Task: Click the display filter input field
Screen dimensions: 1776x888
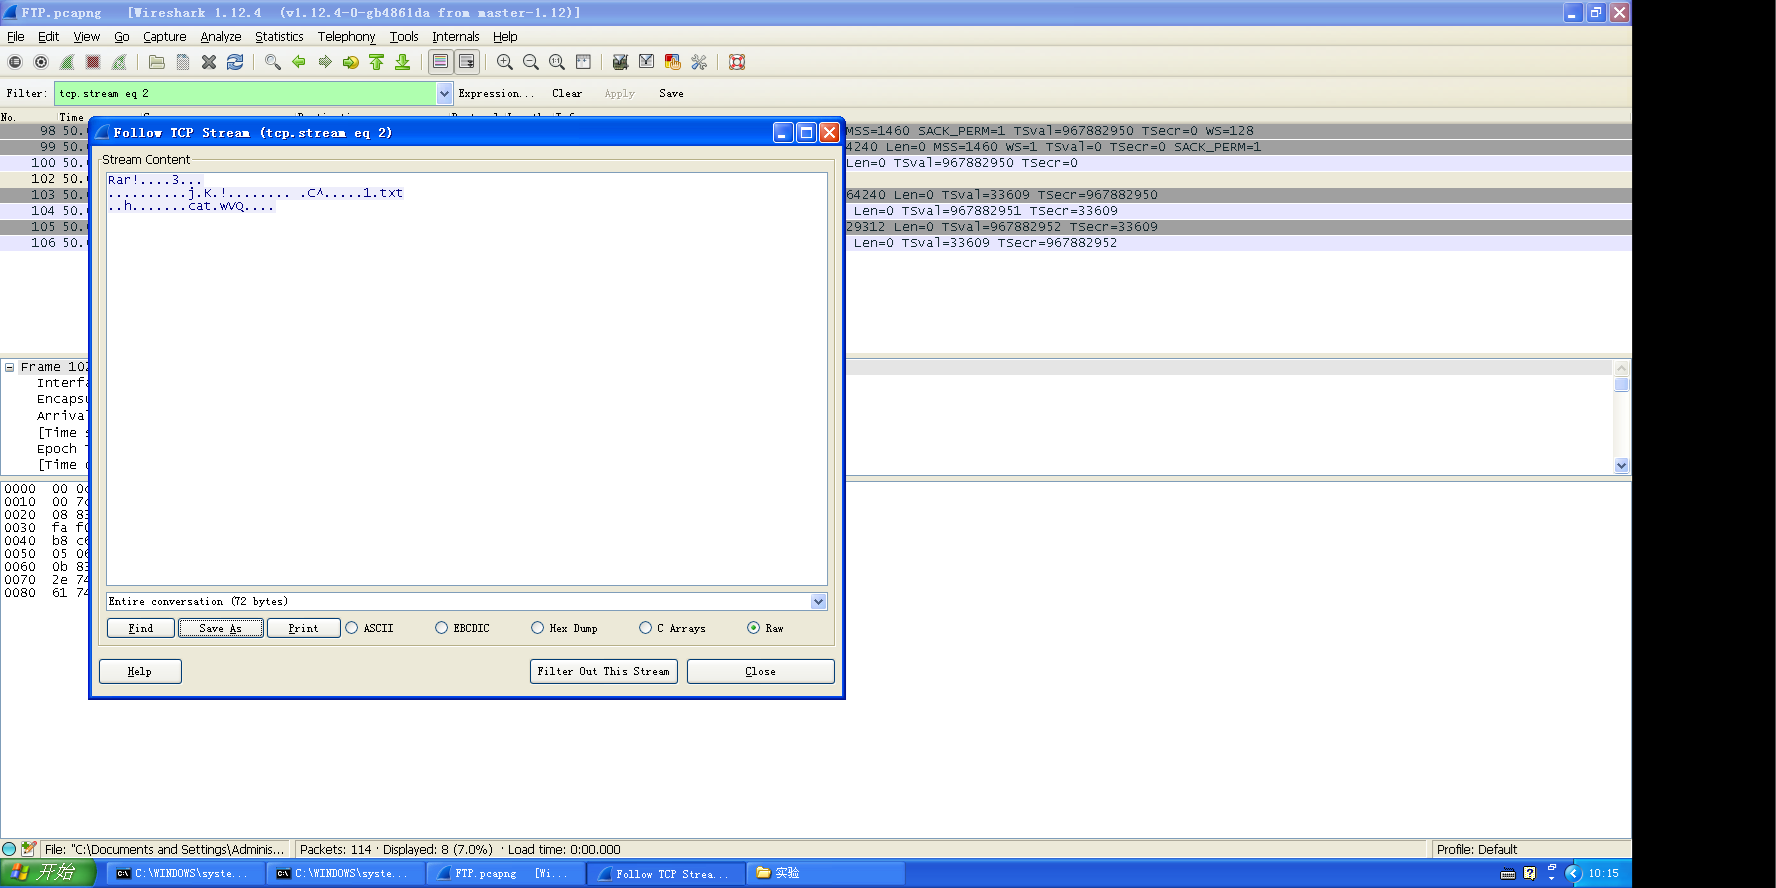Action: (x=245, y=93)
